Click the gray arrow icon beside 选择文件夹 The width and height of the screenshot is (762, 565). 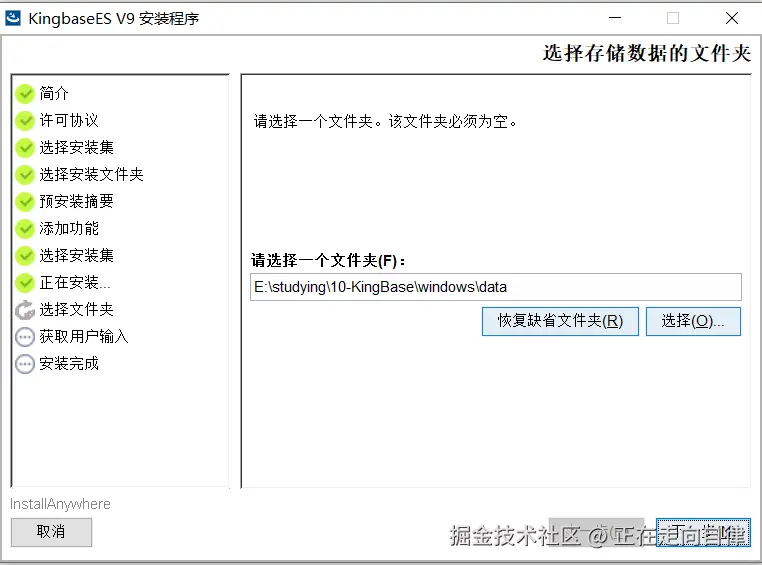pos(25,310)
